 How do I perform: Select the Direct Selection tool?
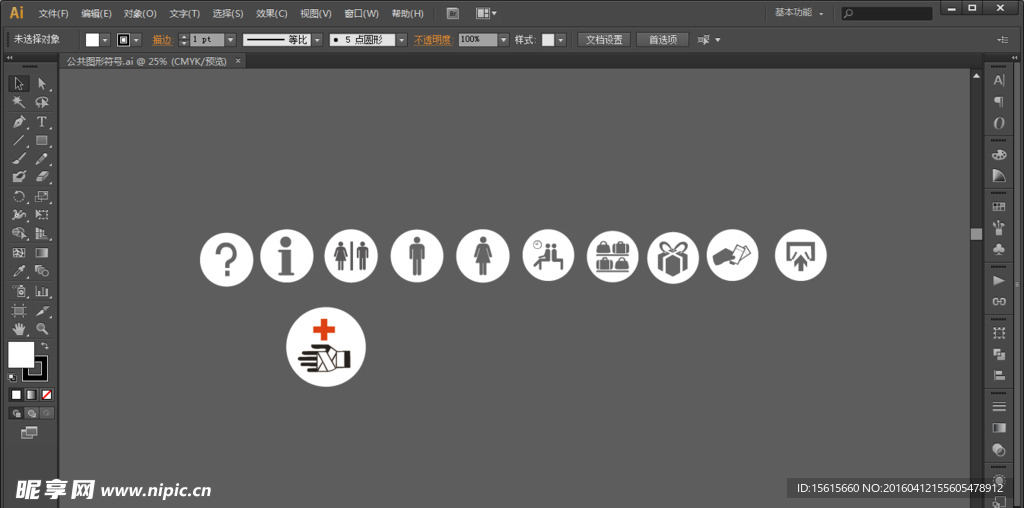click(x=42, y=84)
